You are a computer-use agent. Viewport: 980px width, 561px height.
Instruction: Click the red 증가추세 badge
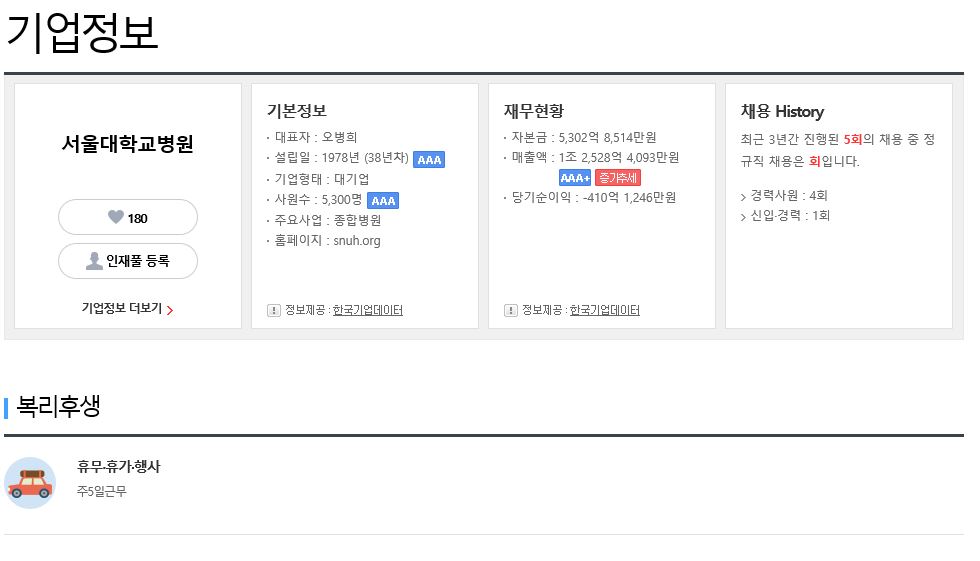tap(618, 178)
